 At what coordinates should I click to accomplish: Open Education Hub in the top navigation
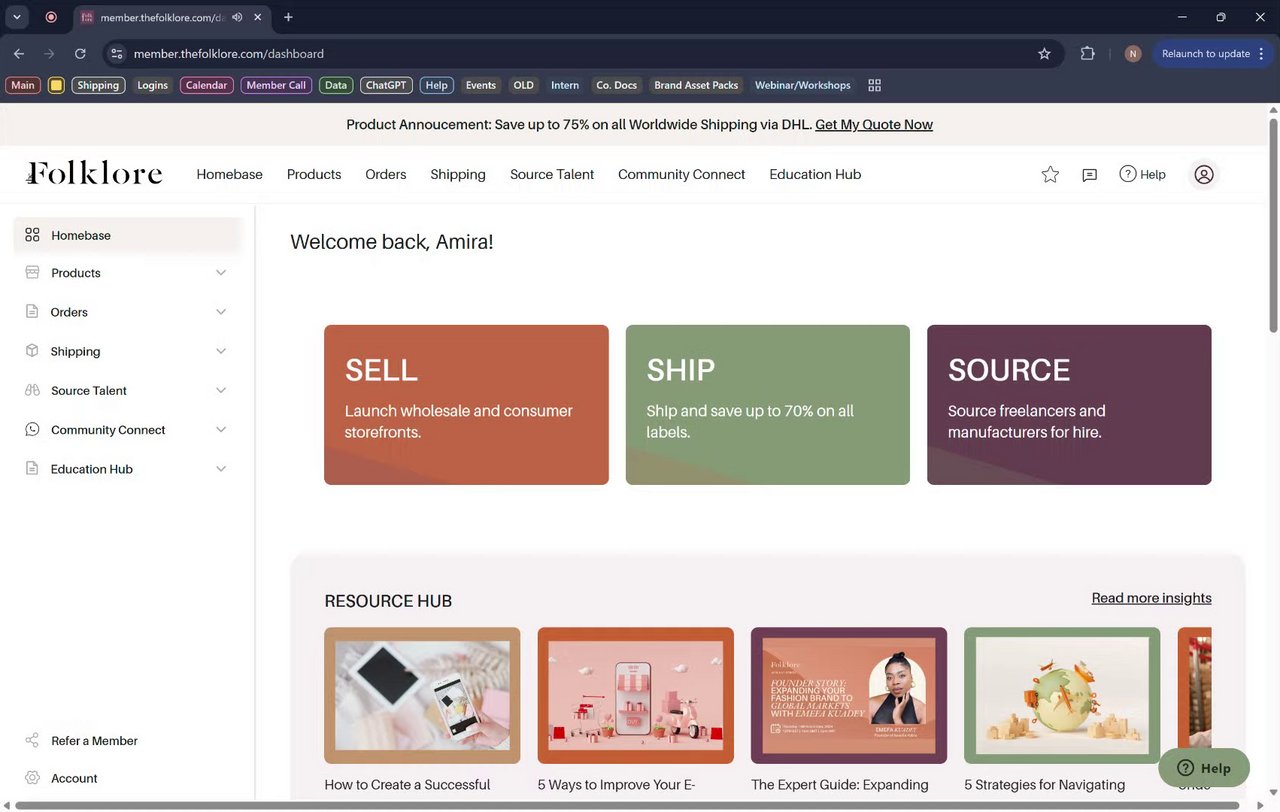pyautogui.click(x=815, y=174)
